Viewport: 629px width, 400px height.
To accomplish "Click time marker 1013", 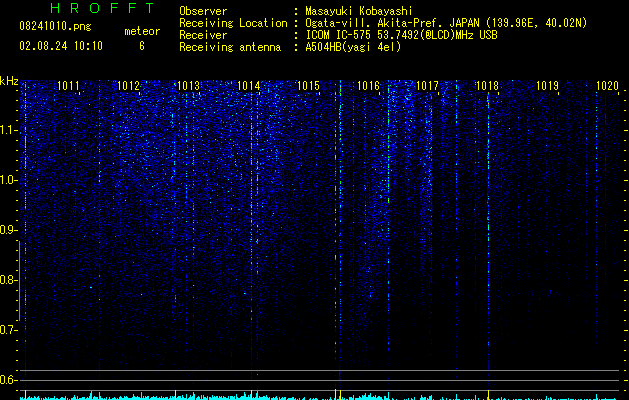I will 188,86.
